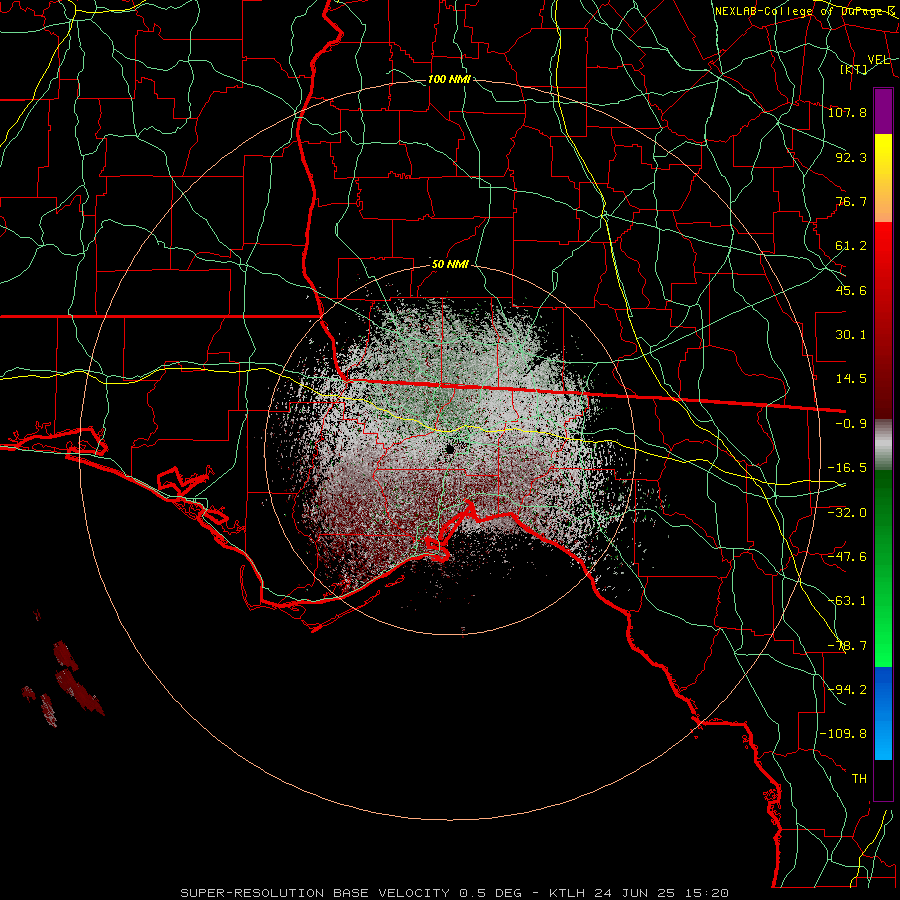Click the 100 NMI range ring label

point(449,79)
